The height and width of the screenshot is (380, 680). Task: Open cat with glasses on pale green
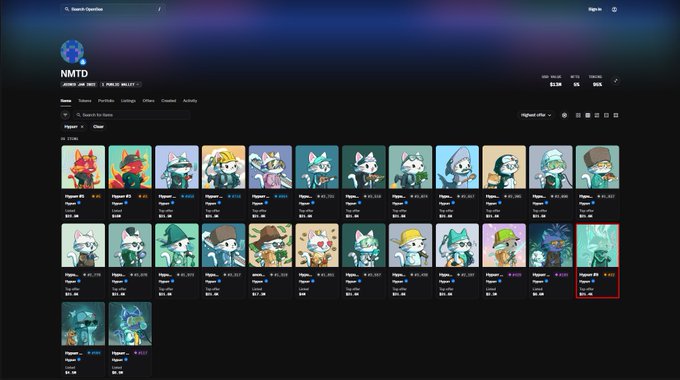tap(83, 246)
